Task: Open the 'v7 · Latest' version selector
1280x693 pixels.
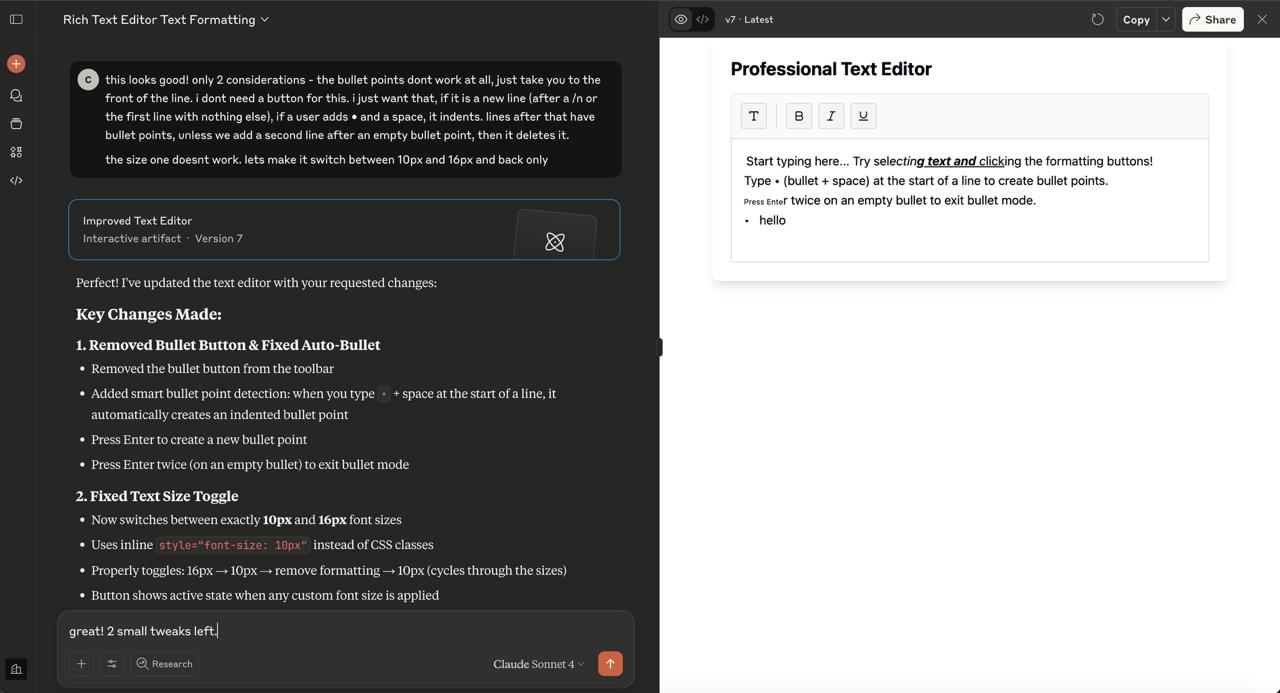Action: pos(749,19)
